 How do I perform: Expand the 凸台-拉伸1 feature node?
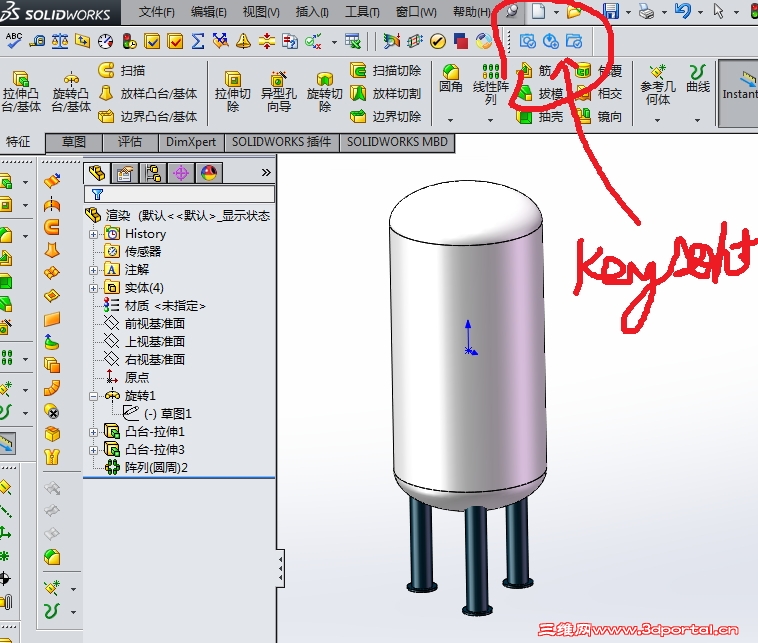click(x=94, y=432)
